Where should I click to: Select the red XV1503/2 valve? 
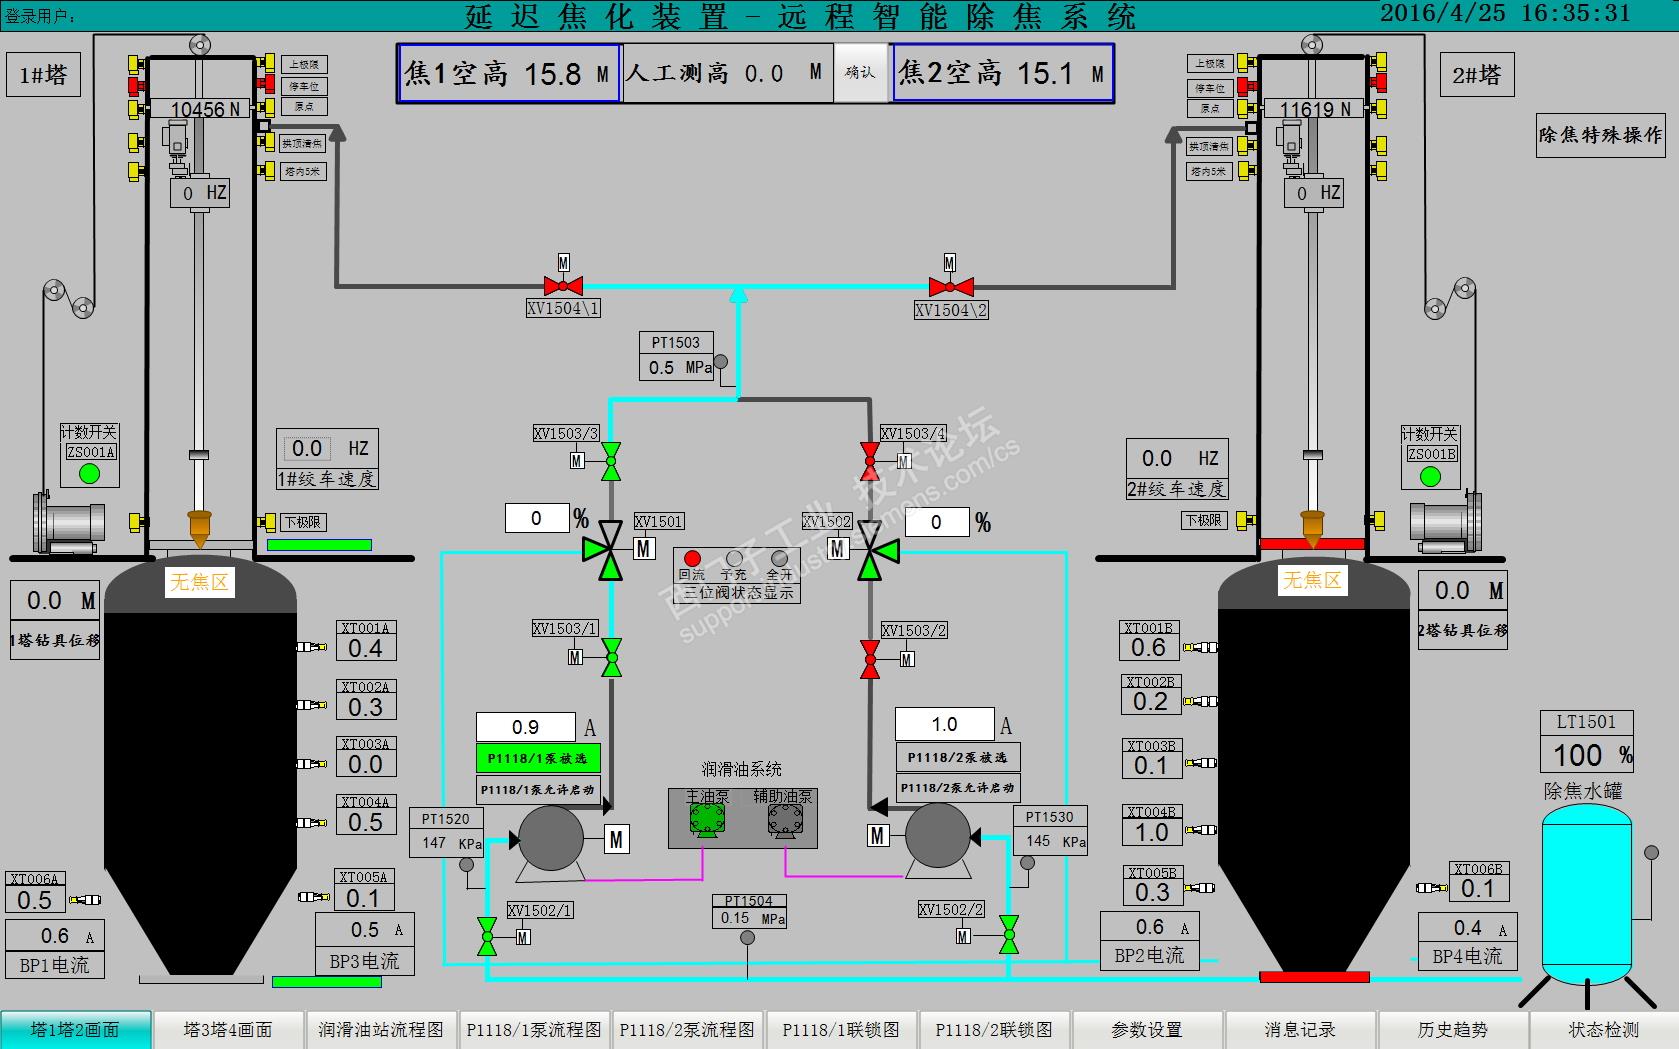coord(870,659)
